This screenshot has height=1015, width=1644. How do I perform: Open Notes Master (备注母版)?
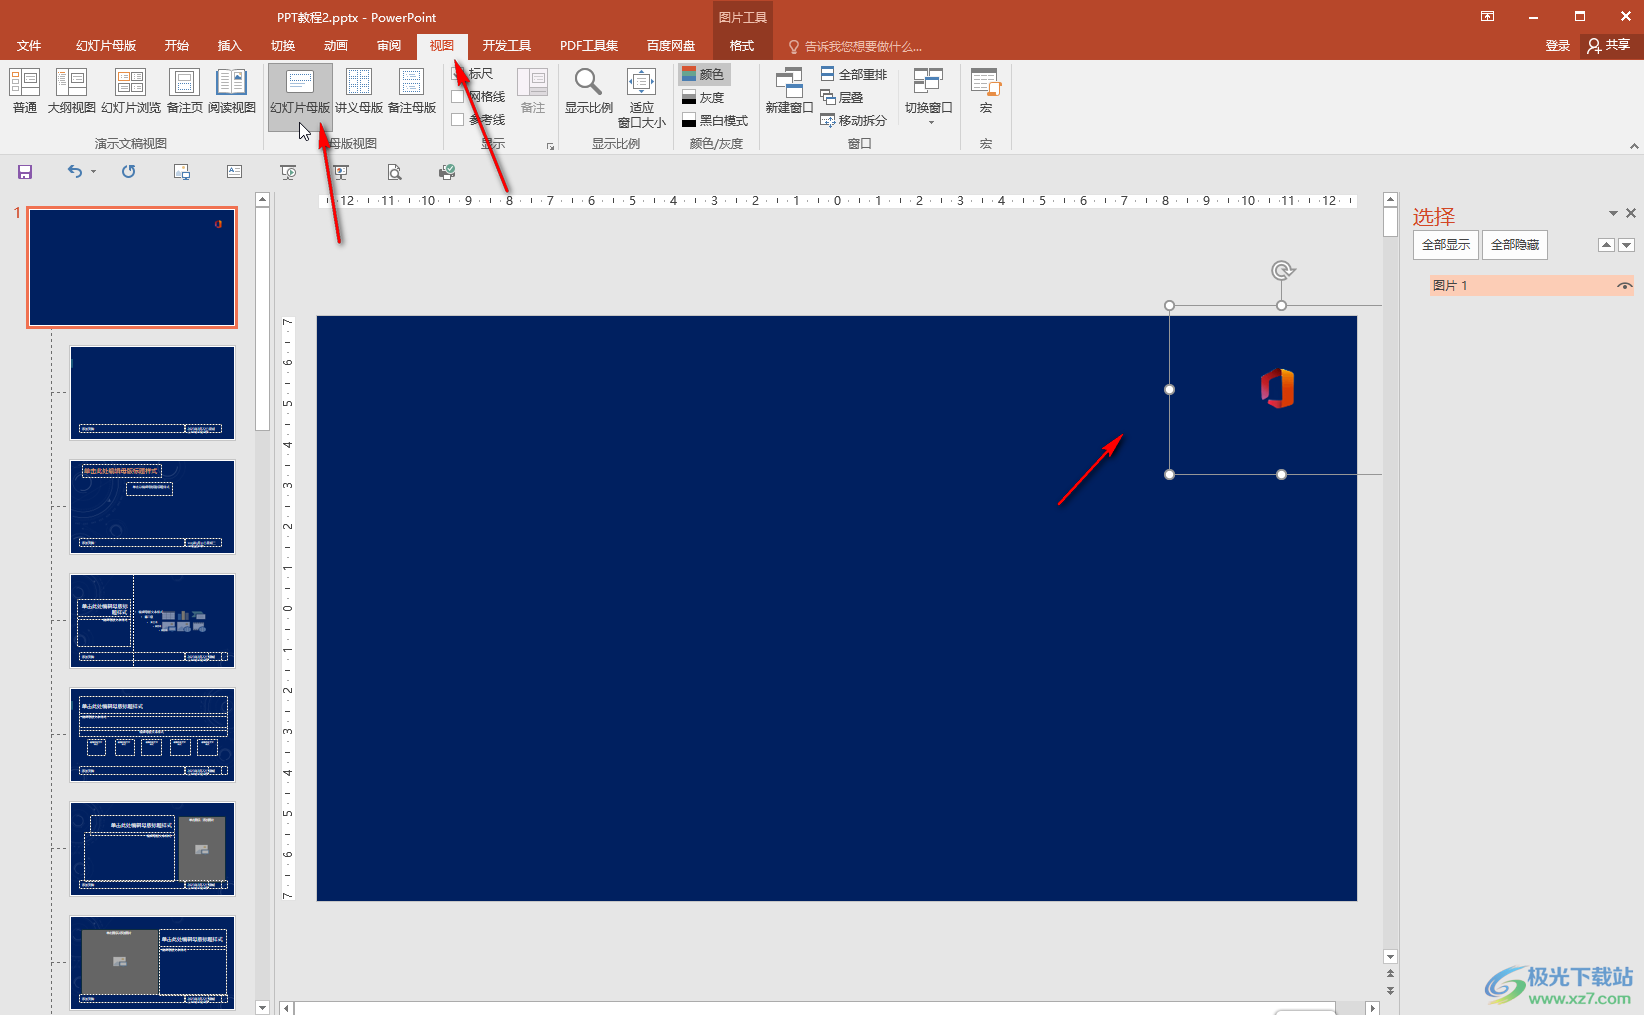pos(412,91)
